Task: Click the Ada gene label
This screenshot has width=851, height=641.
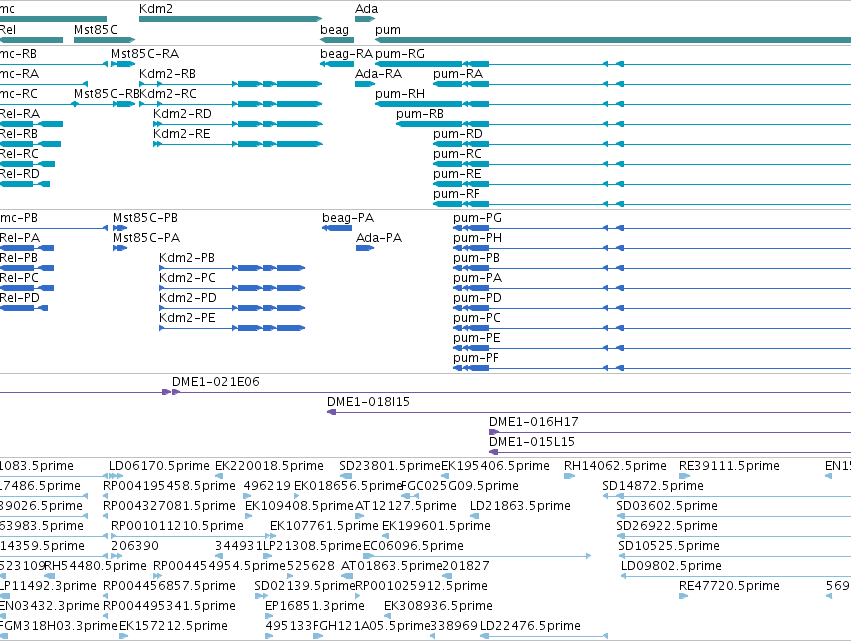Action: click(x=366, y=9)
